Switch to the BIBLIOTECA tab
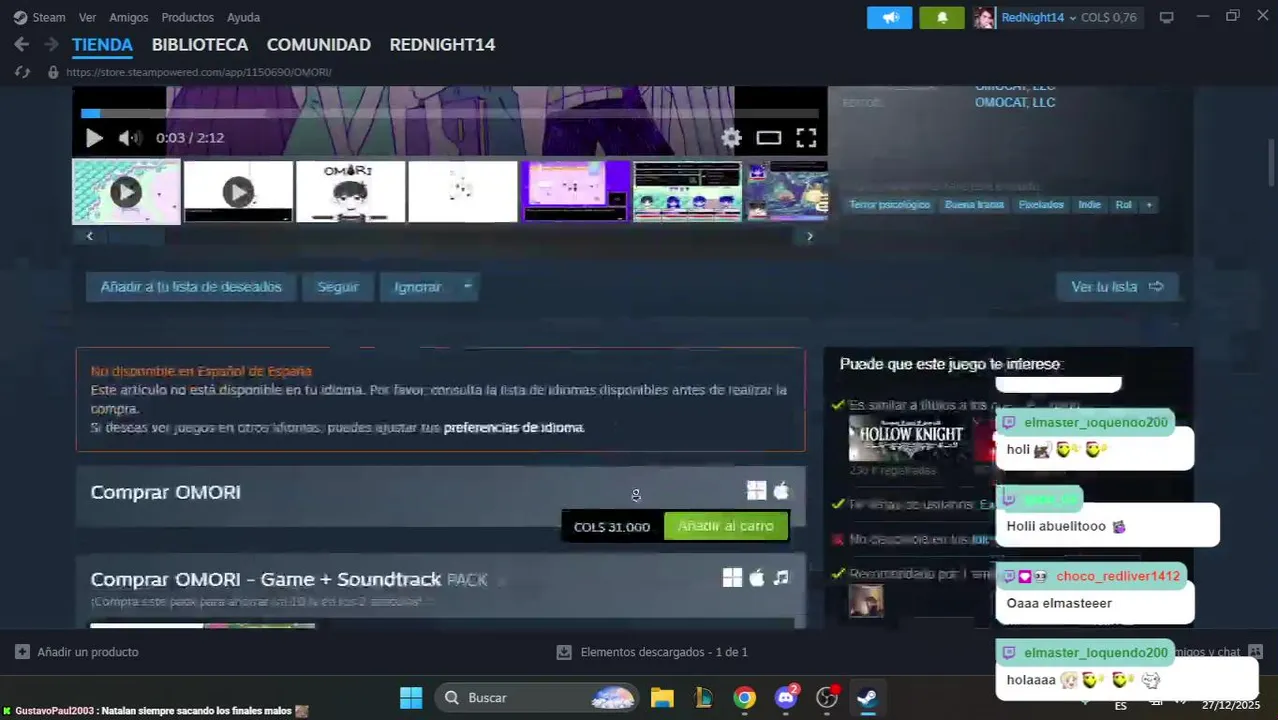This screenshot has width=1278, height=720. click(200, 45)
